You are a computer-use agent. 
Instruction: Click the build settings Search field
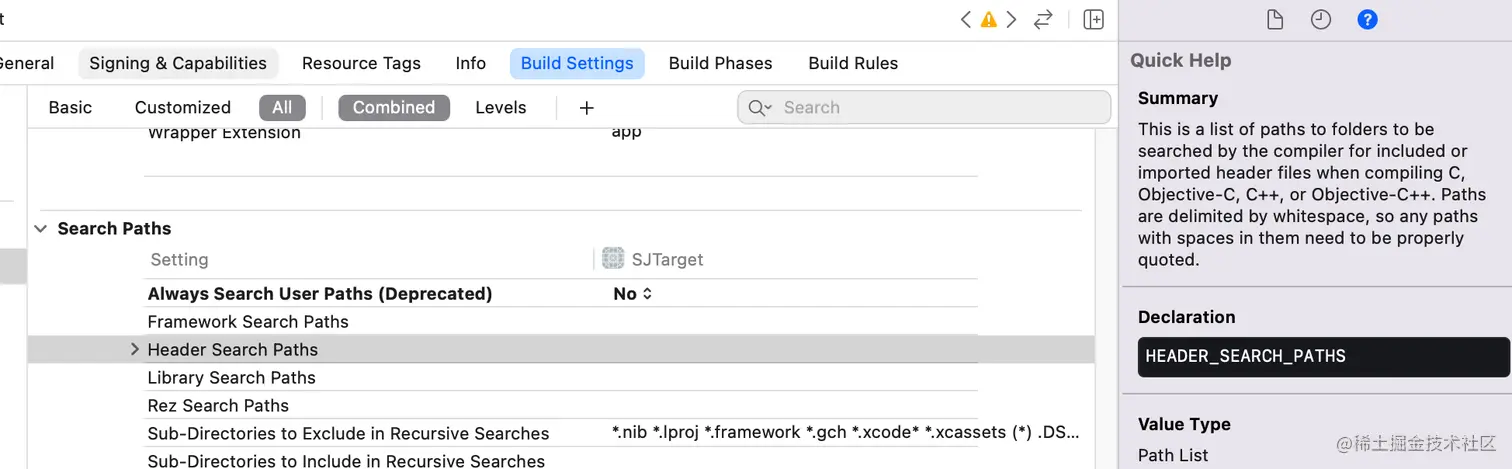pyautogui.click(x=935, y=108)
